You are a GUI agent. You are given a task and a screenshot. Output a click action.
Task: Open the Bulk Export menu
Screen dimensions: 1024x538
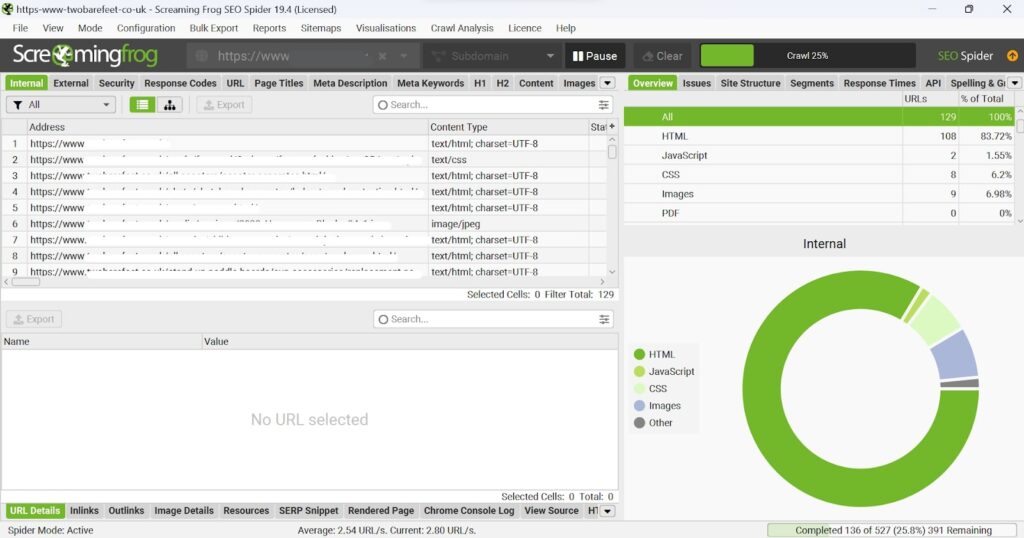point(214,28)
